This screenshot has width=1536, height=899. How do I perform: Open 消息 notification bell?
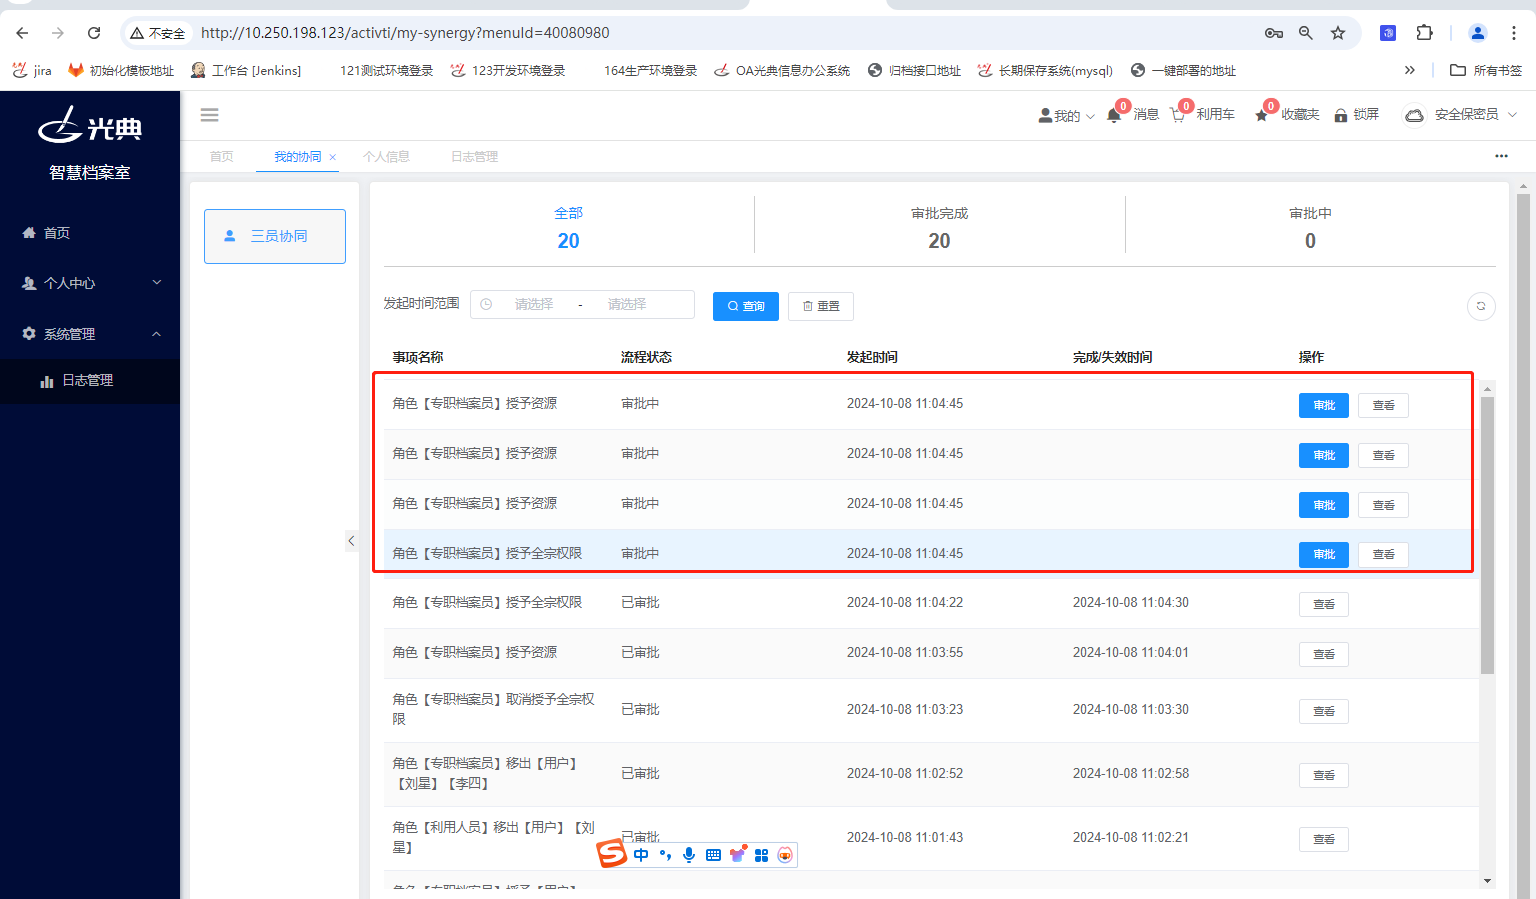click(1133, 114)
